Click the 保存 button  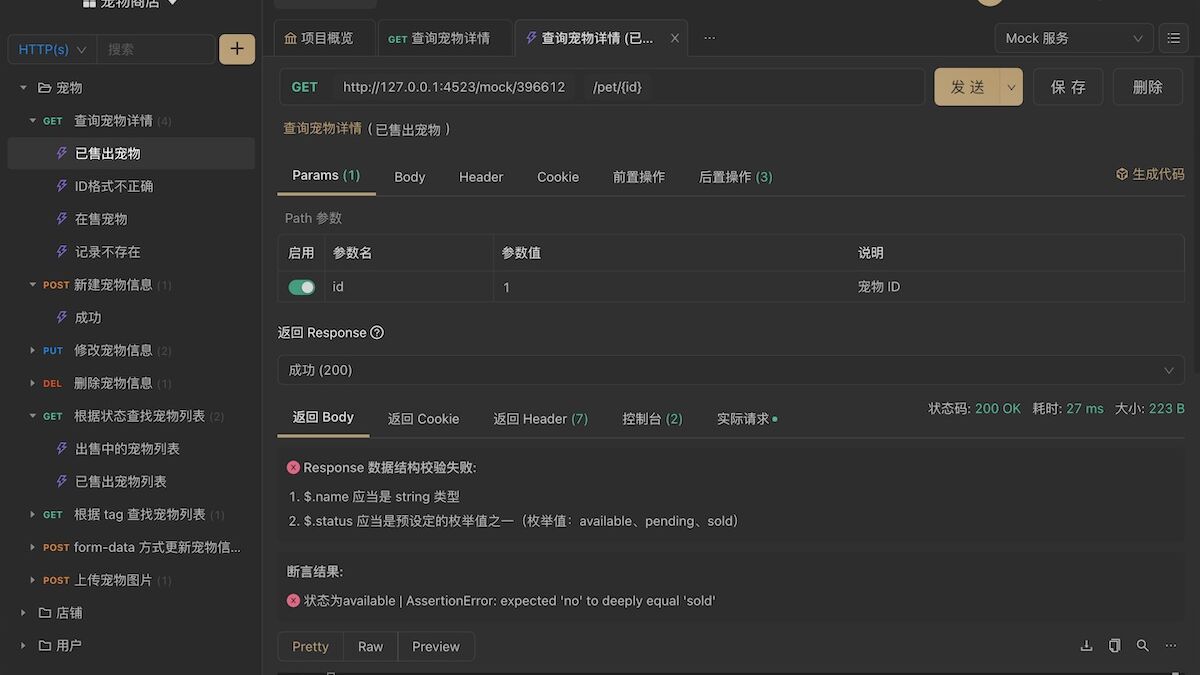click(1068, 87)
